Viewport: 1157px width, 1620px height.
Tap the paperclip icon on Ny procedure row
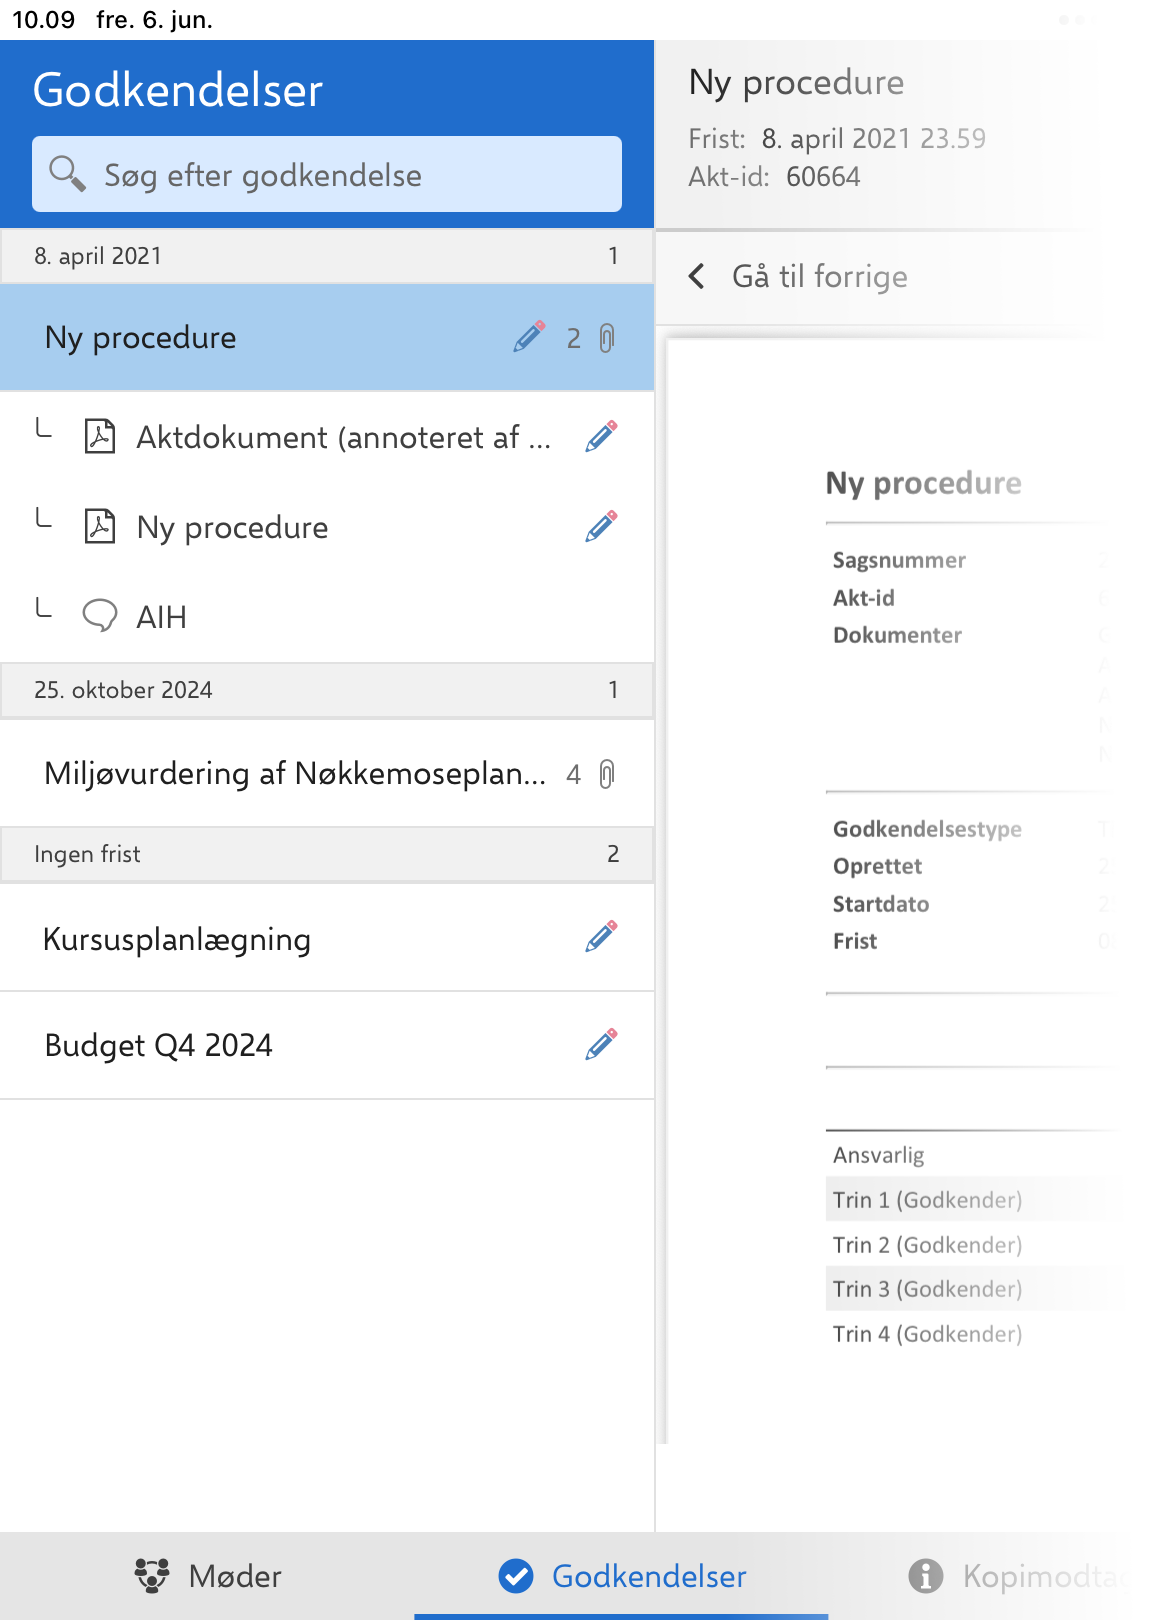point(607,338)
